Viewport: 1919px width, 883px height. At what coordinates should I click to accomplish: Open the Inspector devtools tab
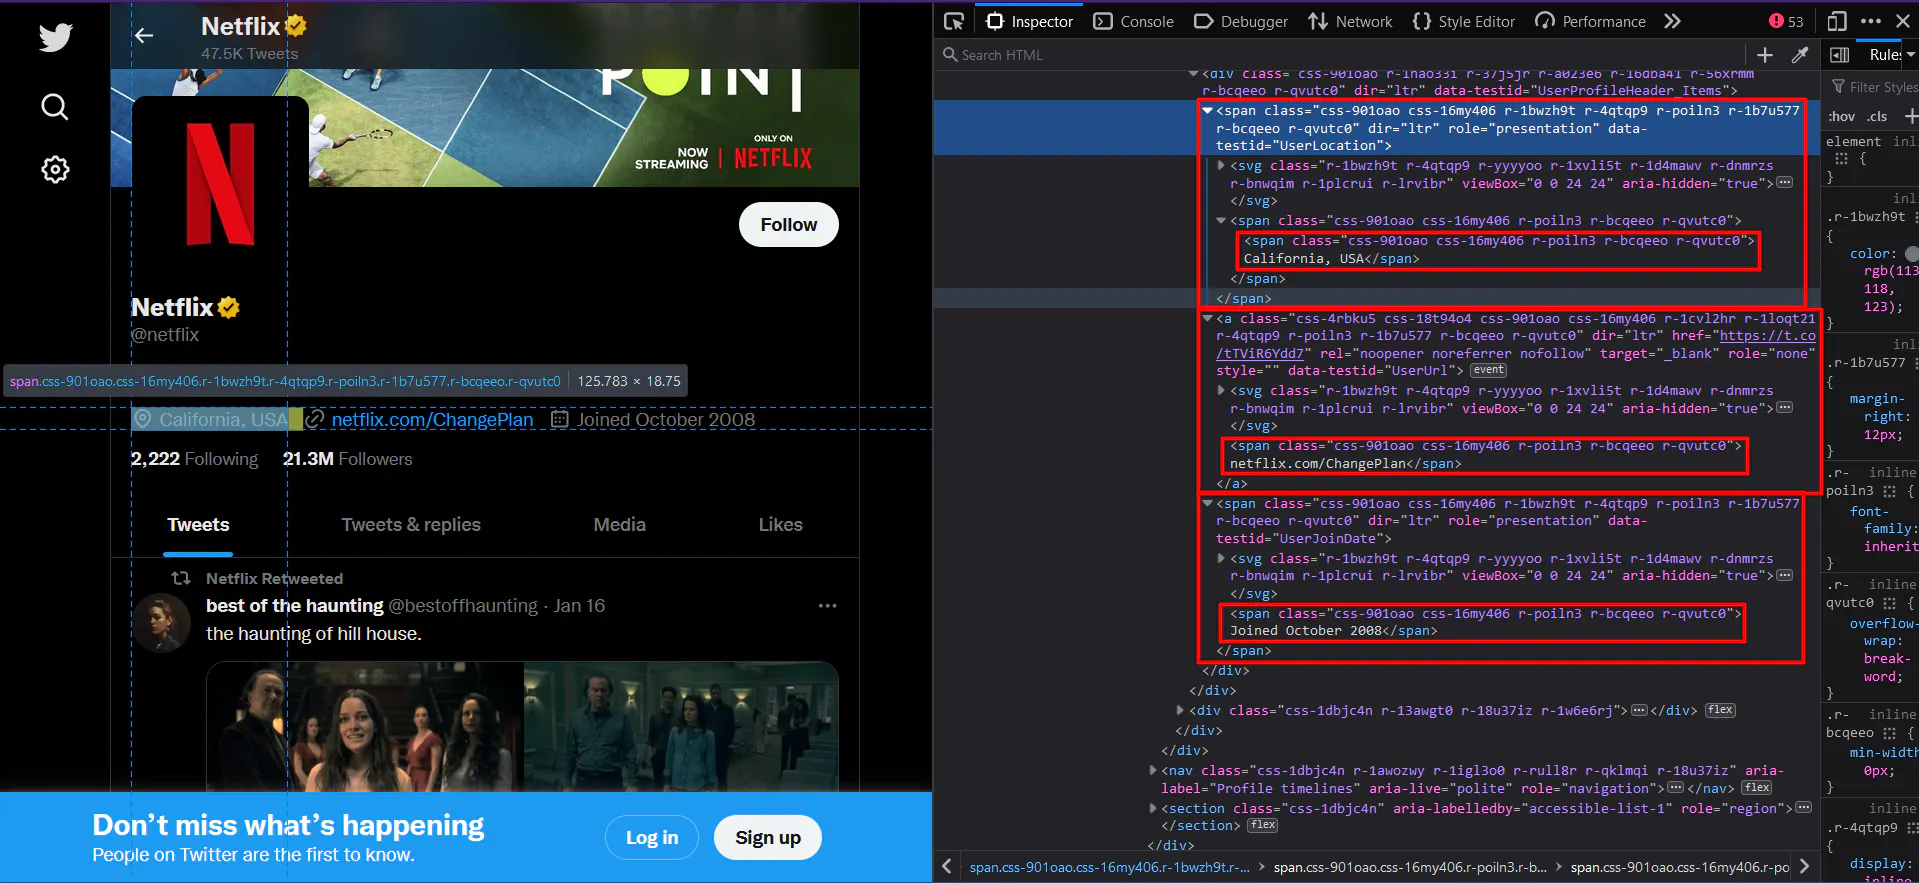[x=1030, y=21]
